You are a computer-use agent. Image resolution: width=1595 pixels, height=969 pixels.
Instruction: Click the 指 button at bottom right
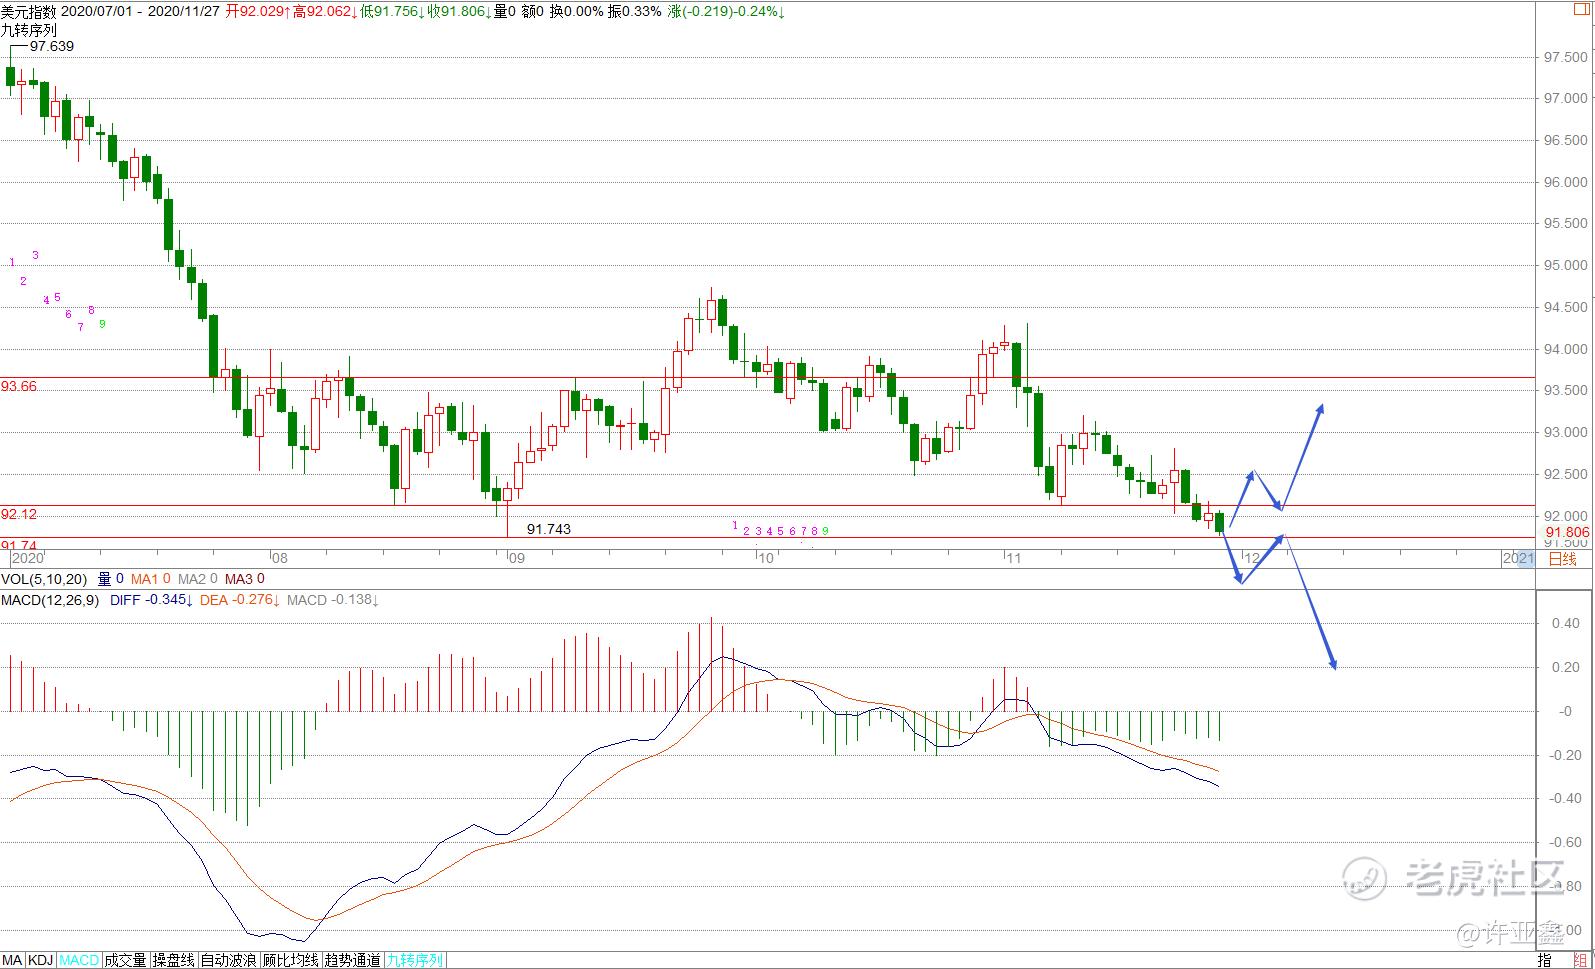[x=1544, y=960]
